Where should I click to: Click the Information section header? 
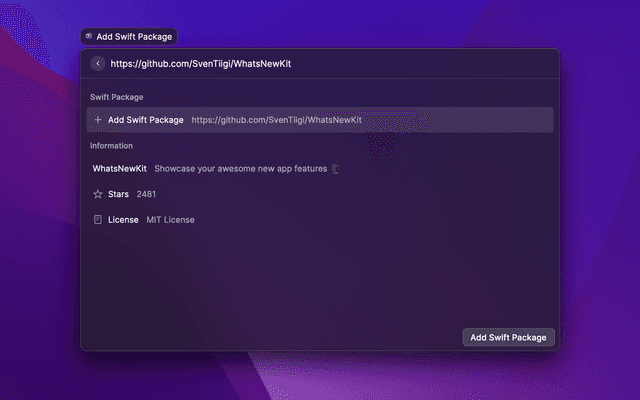pos(111,145)
